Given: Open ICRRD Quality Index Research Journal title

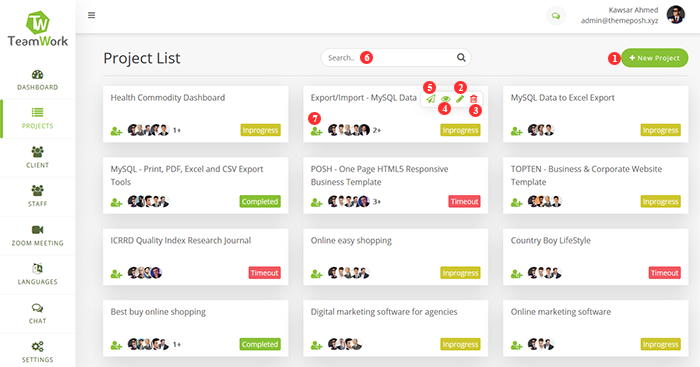Looking at the screenshot, I should [x=181, y=241].
